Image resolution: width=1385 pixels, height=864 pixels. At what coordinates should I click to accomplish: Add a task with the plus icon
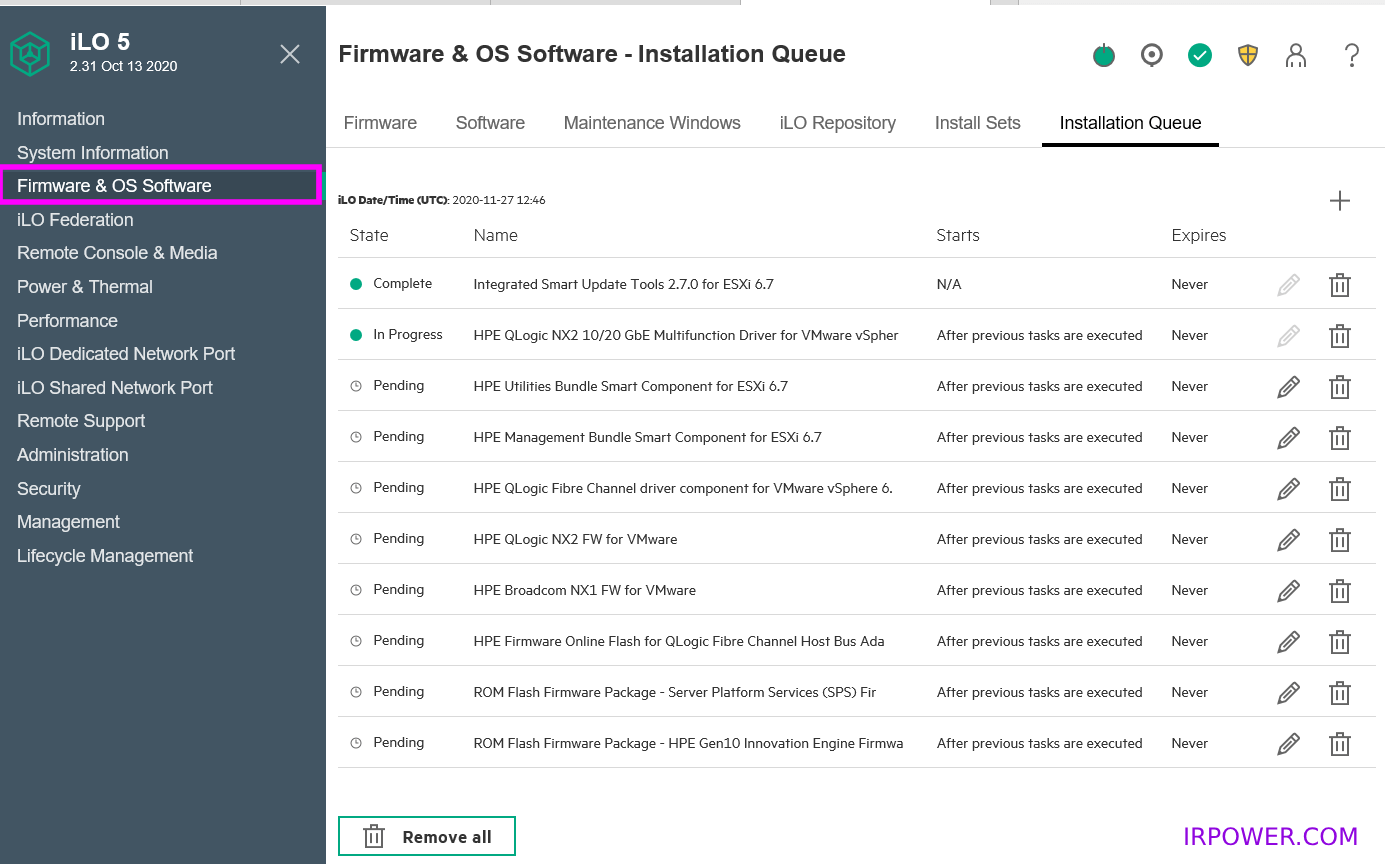(1340, 201)
